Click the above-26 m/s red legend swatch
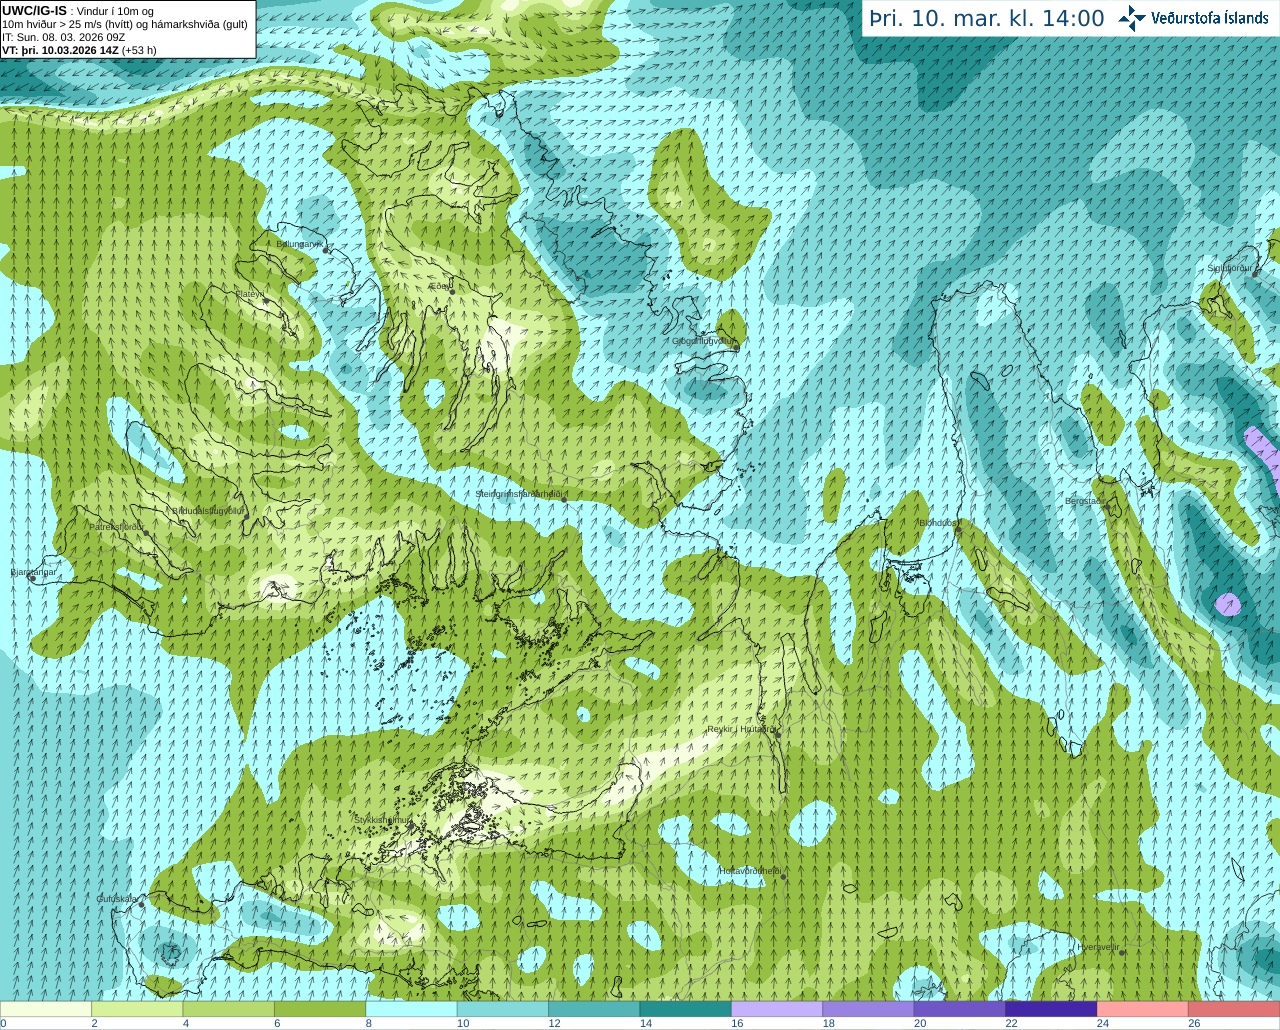The width and height of the screenshot is (1280, 1030). tap(1234, 1009)
